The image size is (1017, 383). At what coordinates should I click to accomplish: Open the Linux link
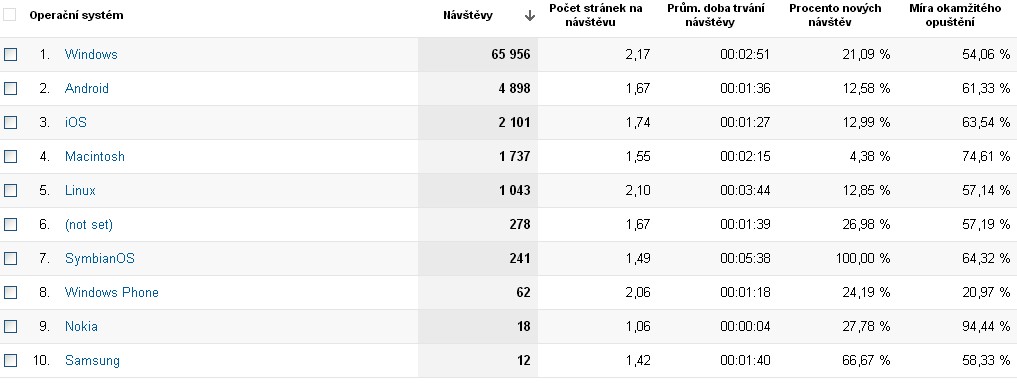80,191
